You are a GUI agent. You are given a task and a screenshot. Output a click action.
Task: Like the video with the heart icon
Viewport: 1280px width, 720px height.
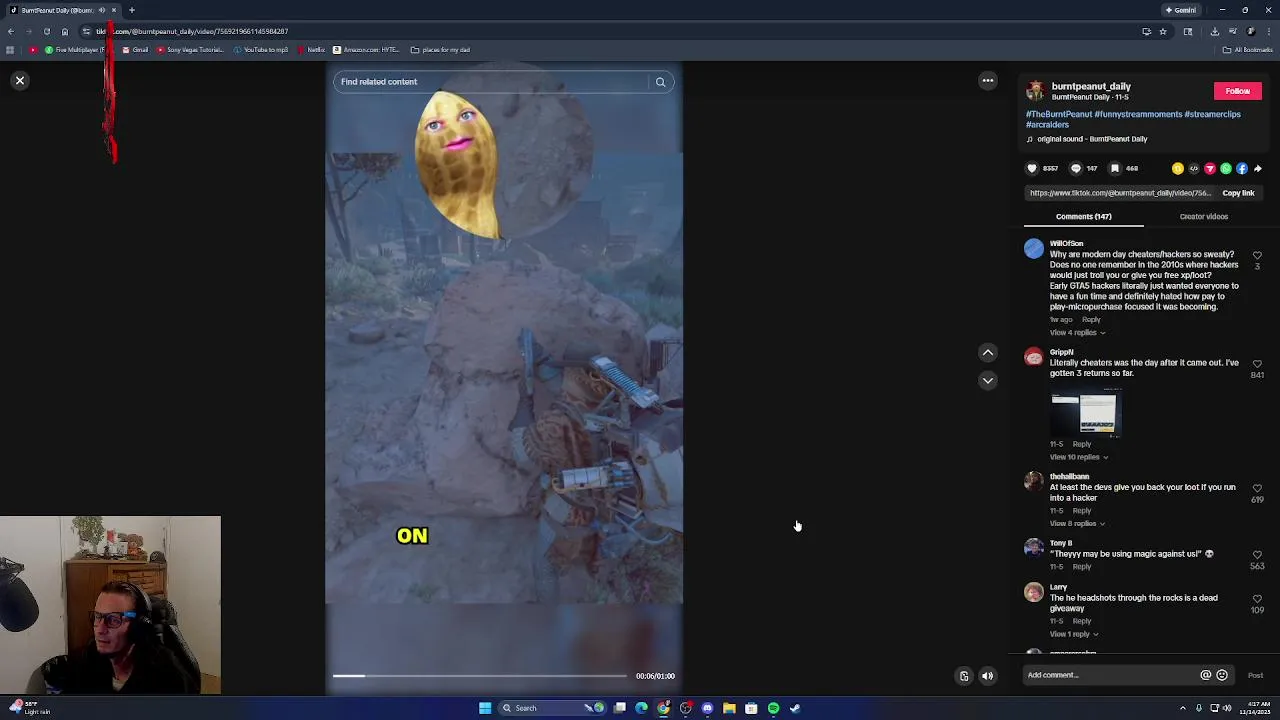[x=1032, y=168]
